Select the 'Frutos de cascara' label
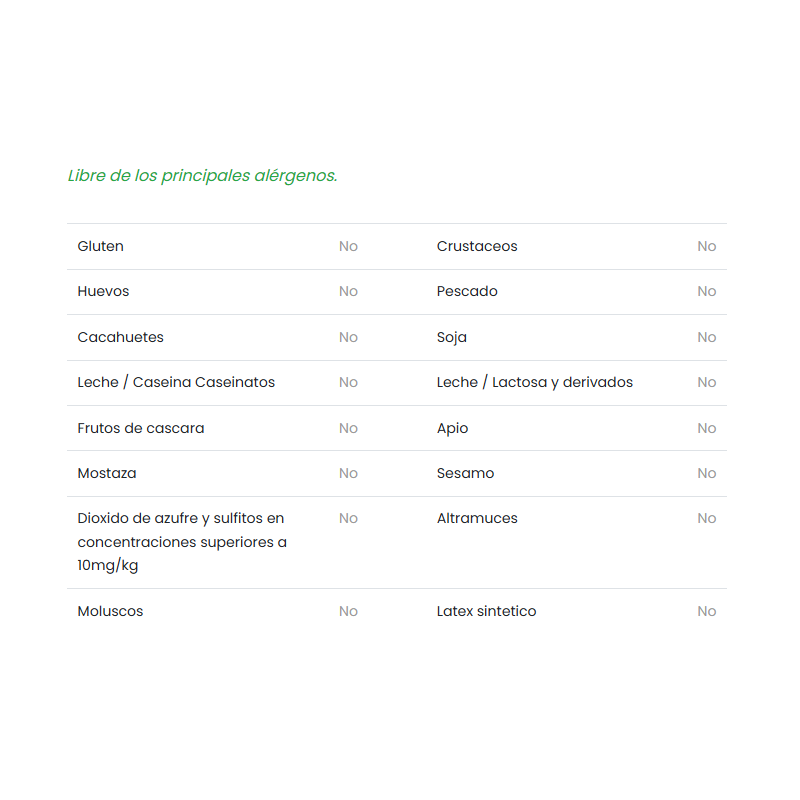This screenshot has height=800, width=800. [141, 428]
